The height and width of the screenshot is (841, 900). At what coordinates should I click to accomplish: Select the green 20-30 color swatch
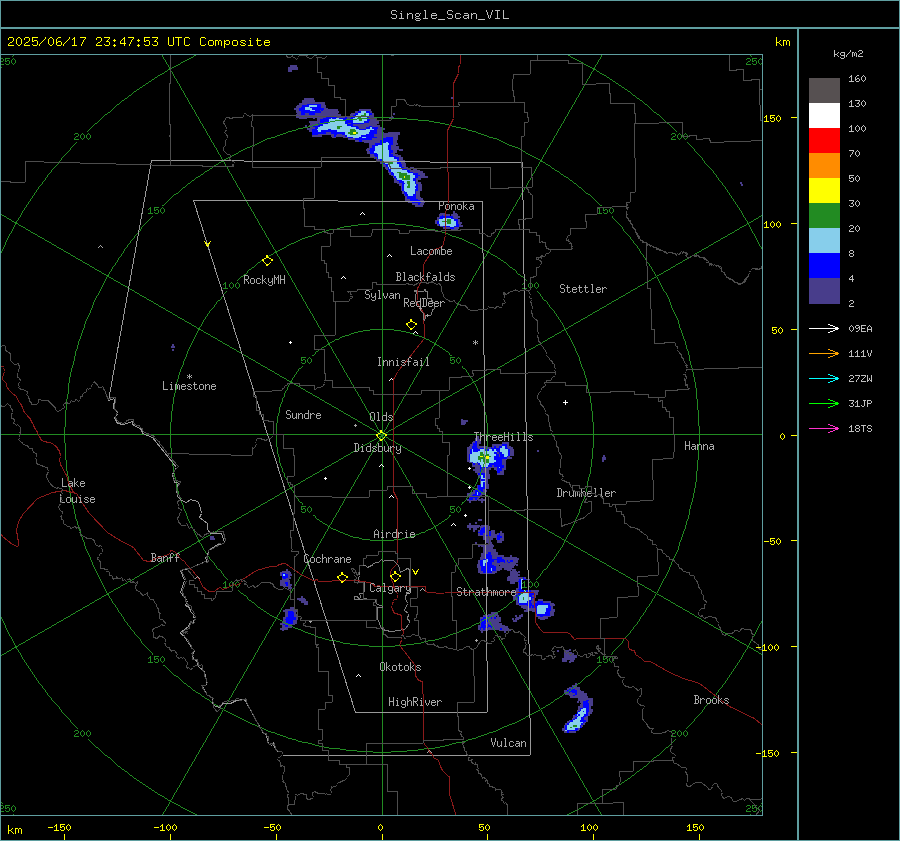pyautogui.click(x=824, y=216)
